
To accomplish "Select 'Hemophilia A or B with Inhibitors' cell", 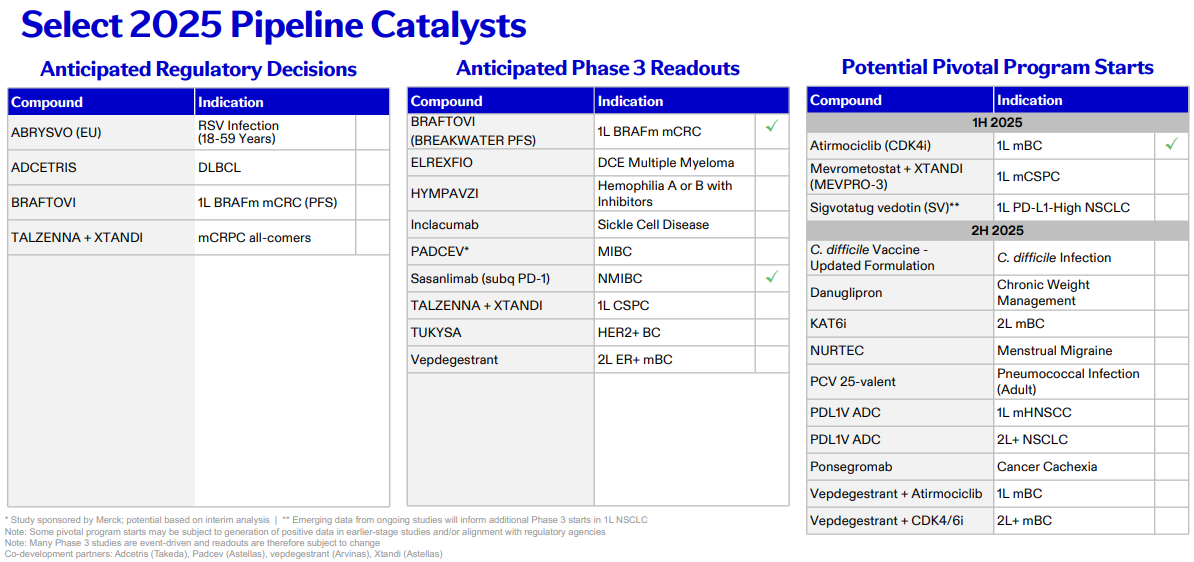I will point(675,193).
